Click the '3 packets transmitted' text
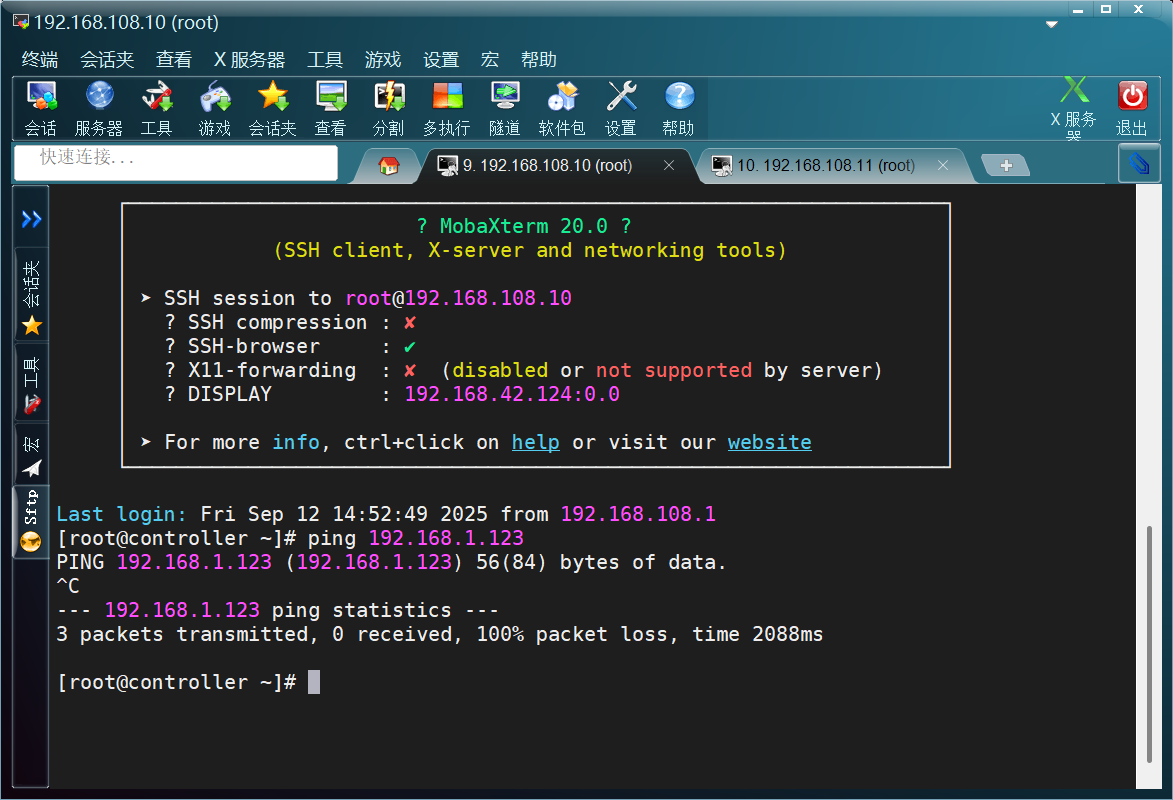 point(183,635)
